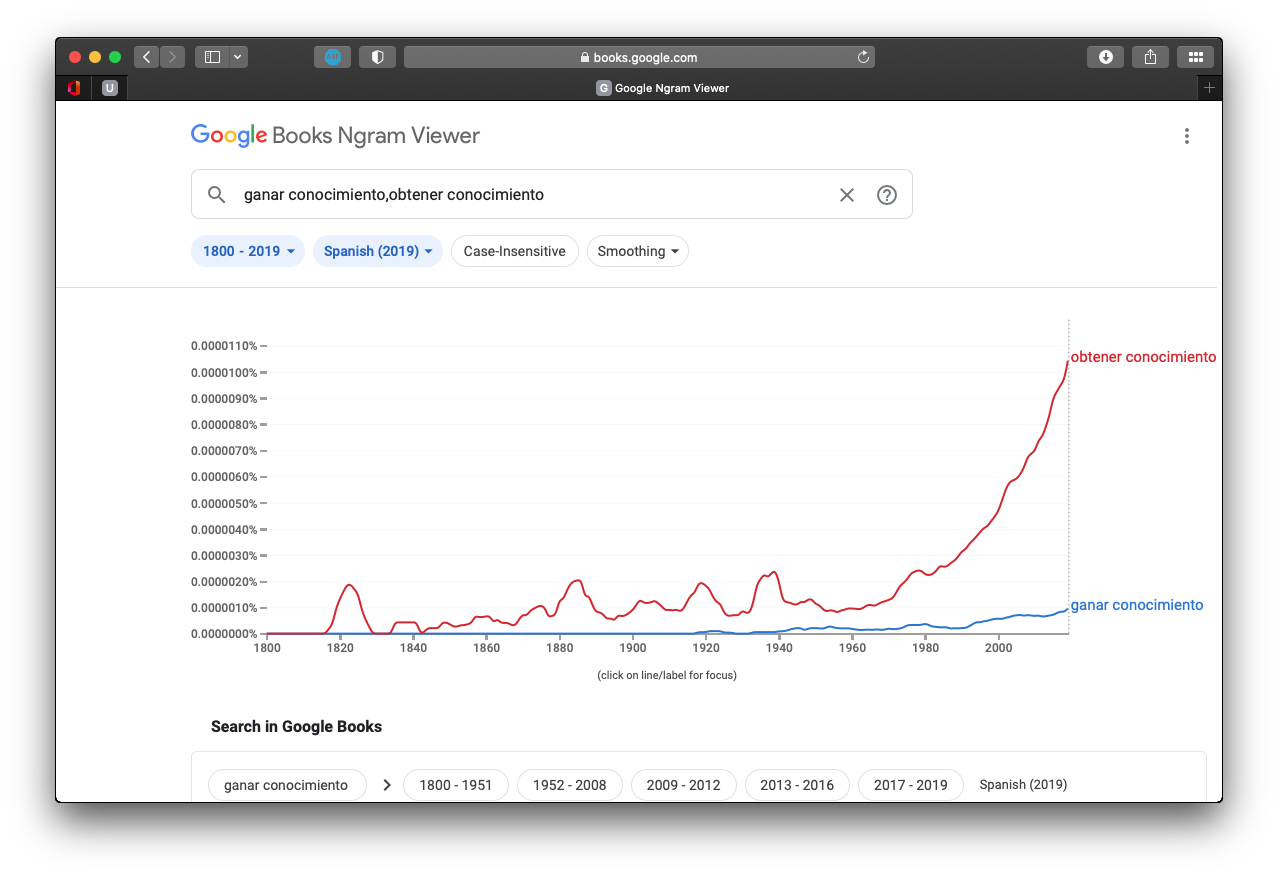Click the 'Spanish (2019)' text in search row
This screenshot has height=876, width=1278.
[1023, 785]
